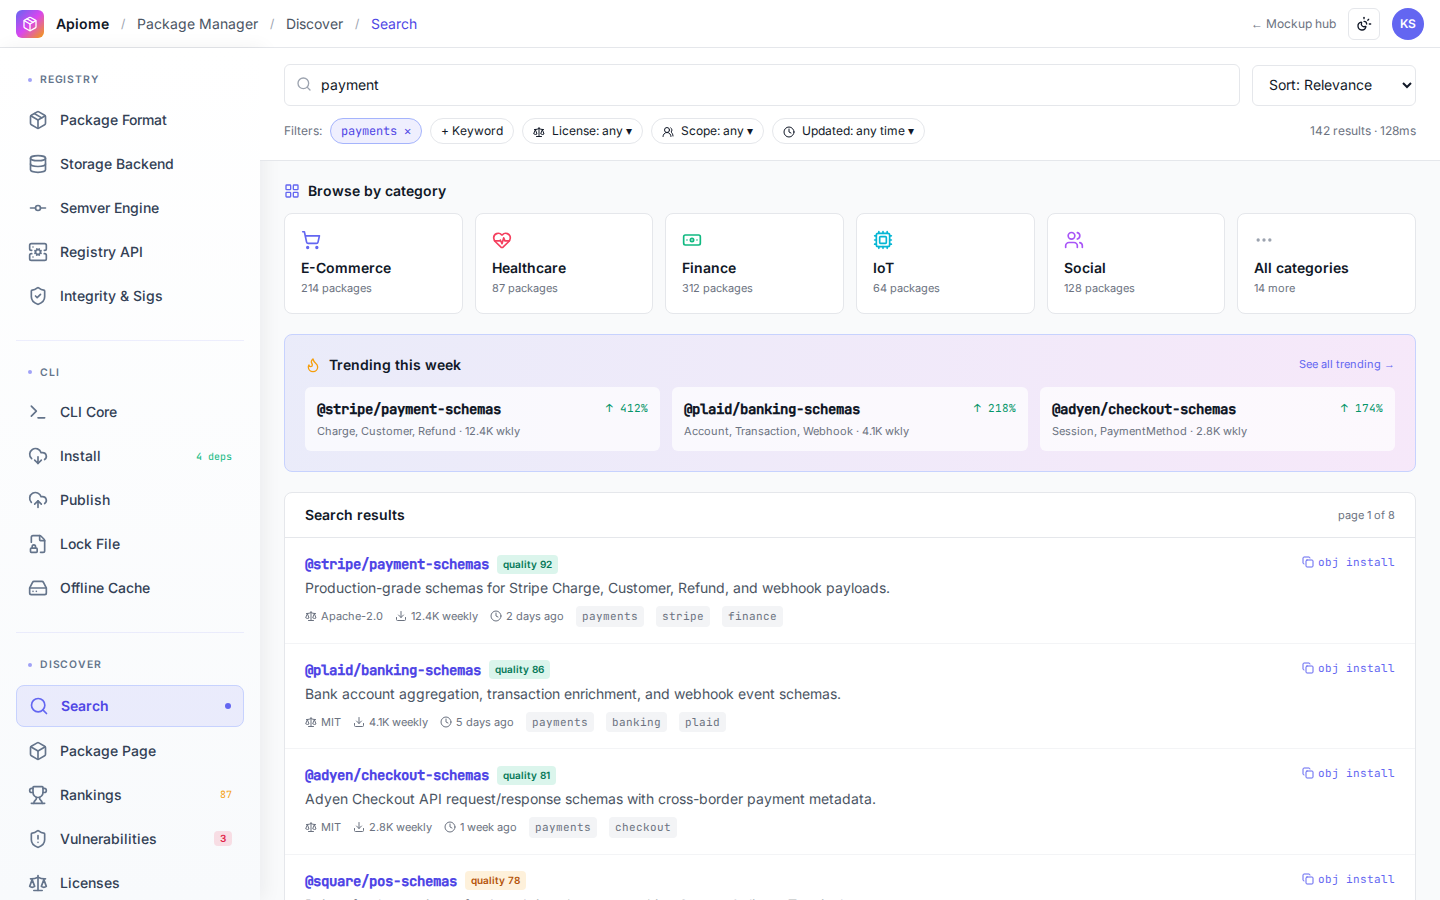The image size is (1440, 900).
Task: Copy obj install for stripe package
Action: (x=1348, y=562)
